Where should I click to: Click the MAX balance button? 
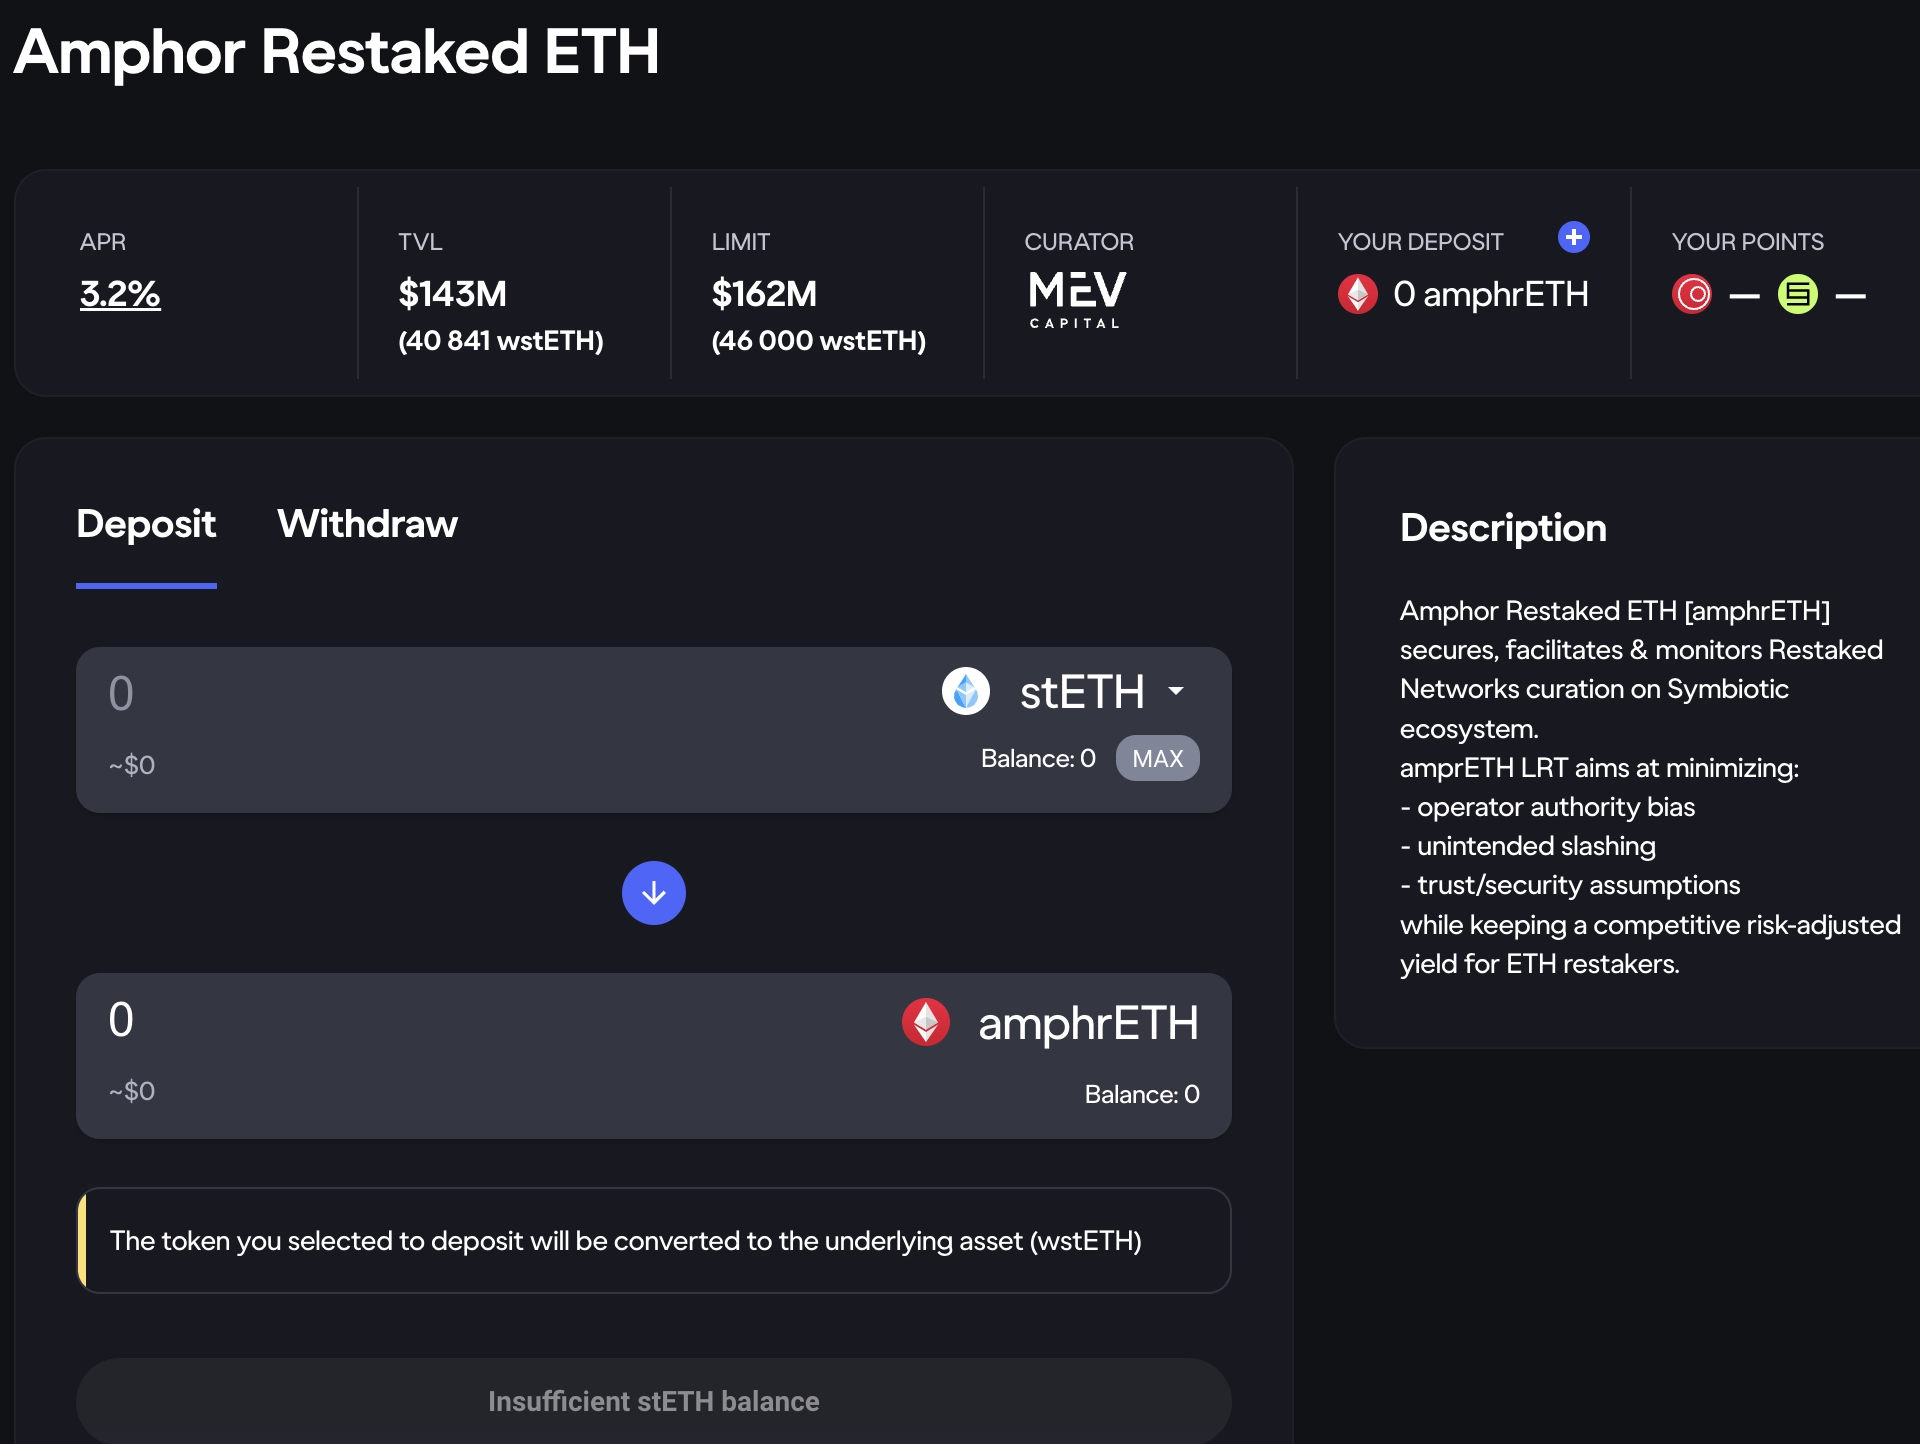1157,758
